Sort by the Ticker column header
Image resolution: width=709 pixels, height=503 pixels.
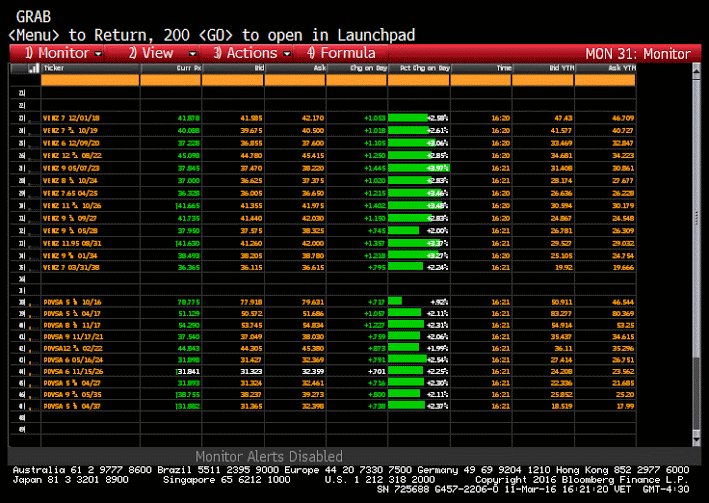click(90, 68)
